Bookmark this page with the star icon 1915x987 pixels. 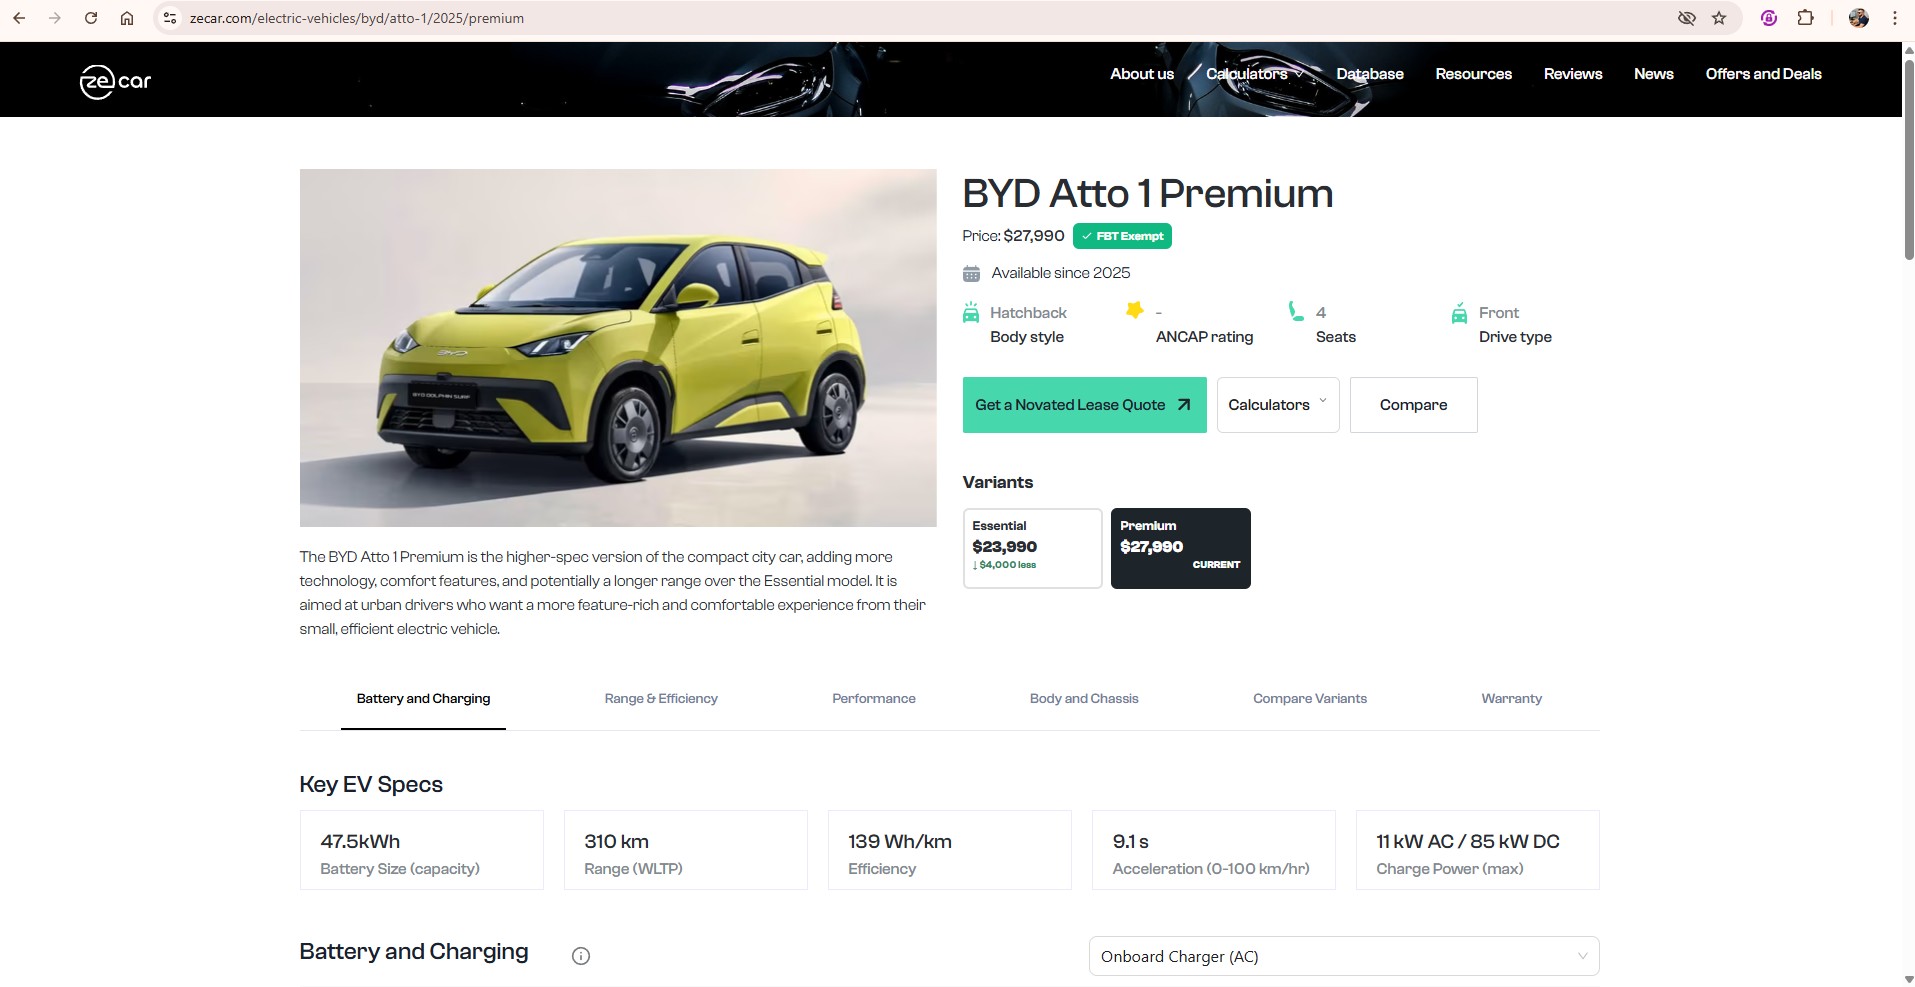click(1719, 18)
